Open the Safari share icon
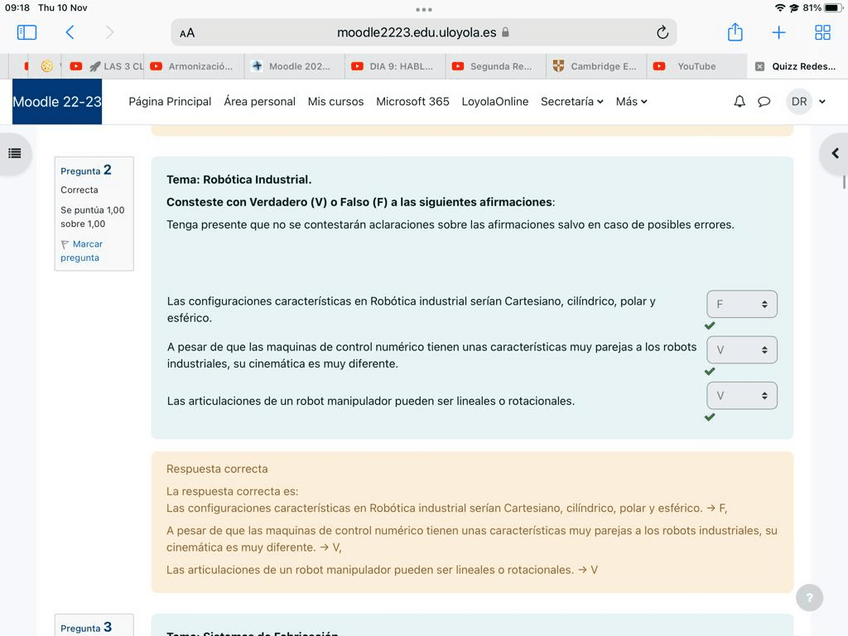Screen dimensions: 848x636 click(x=735, y=32)
